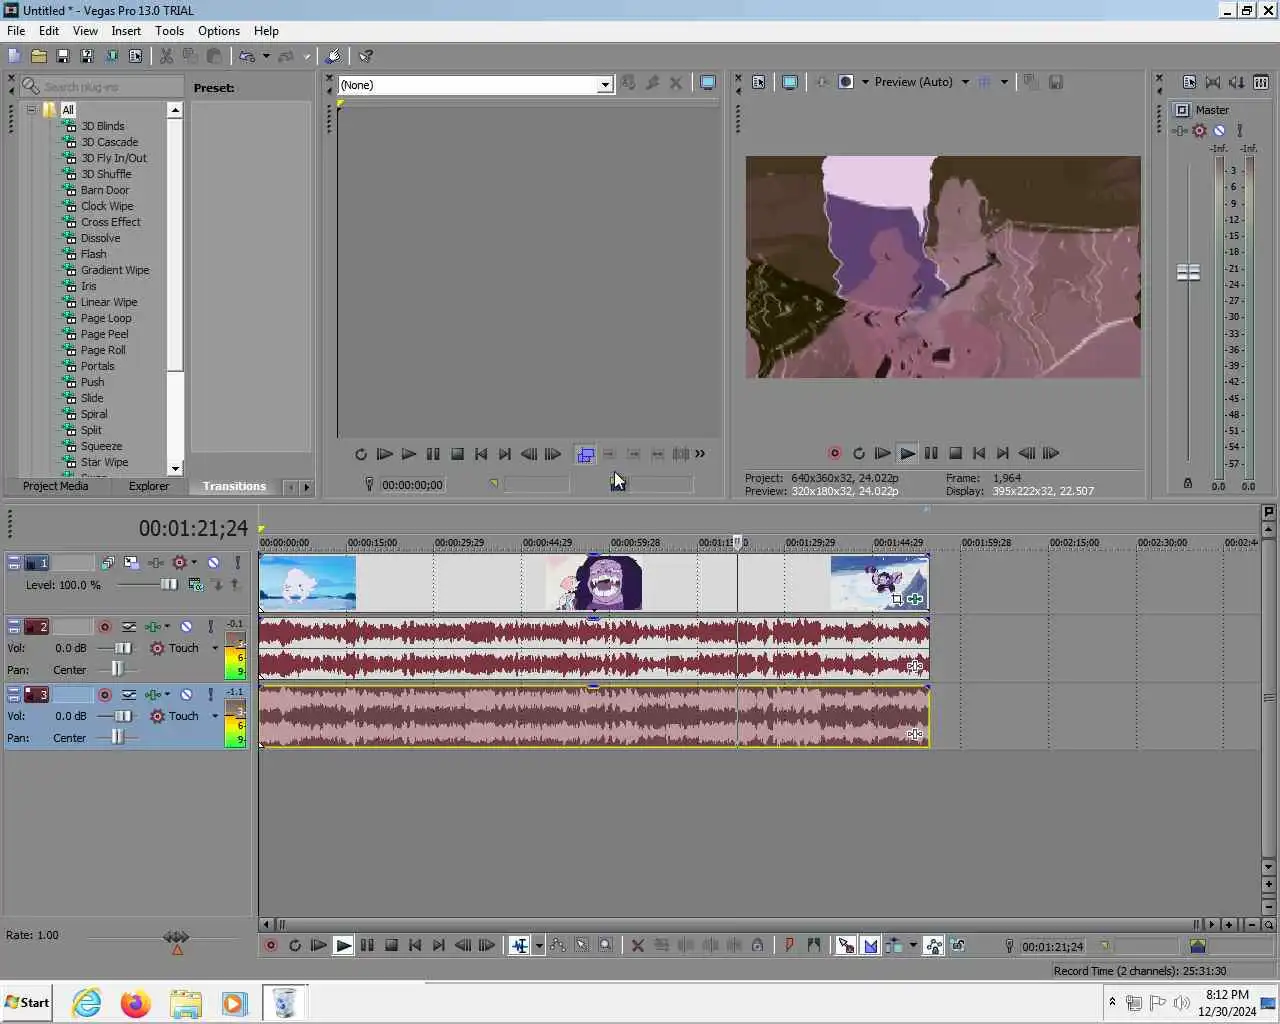Click the Master volume fader
The image size is (1280, 1024).
(1188, 272)
